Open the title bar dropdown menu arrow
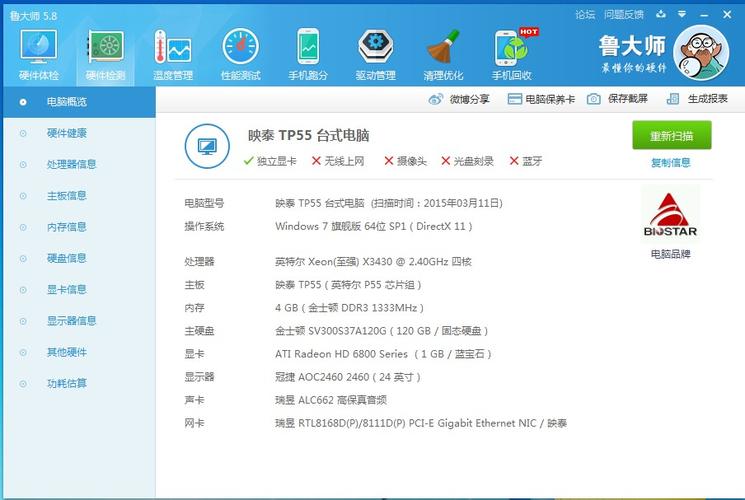 (x=682, y=14)
